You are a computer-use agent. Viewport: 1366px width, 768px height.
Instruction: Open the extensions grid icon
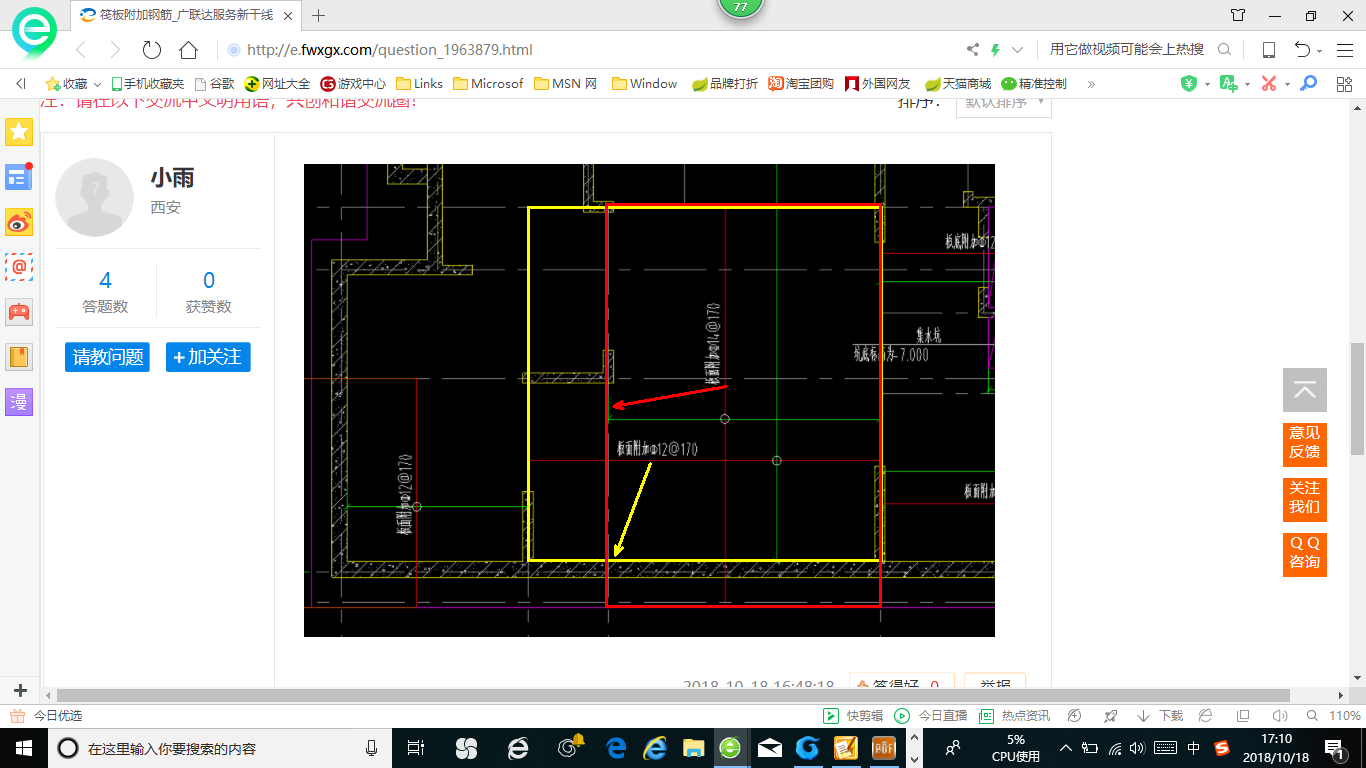pos(1344,84)
